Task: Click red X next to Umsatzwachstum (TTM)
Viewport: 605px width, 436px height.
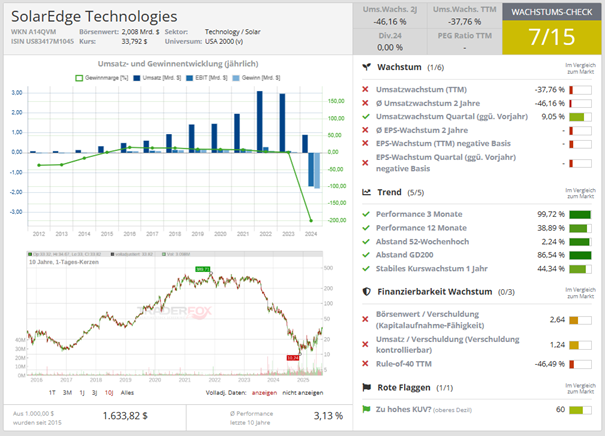Action: tap(365, 90)
